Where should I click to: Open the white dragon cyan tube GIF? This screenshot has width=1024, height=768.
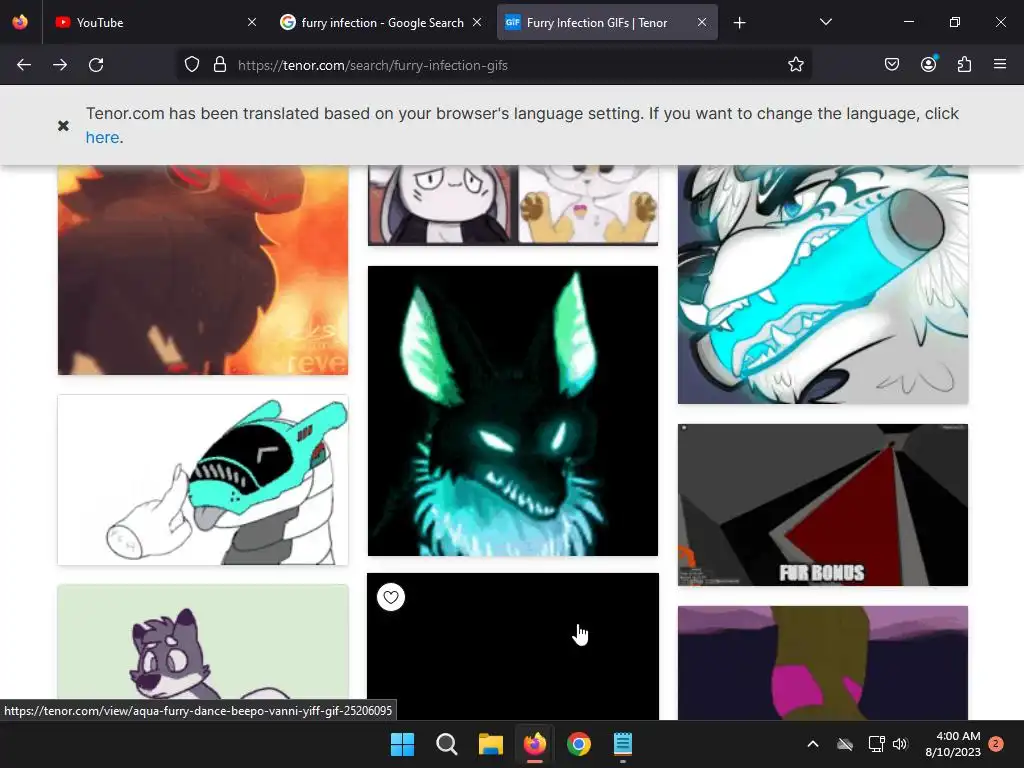823,284
